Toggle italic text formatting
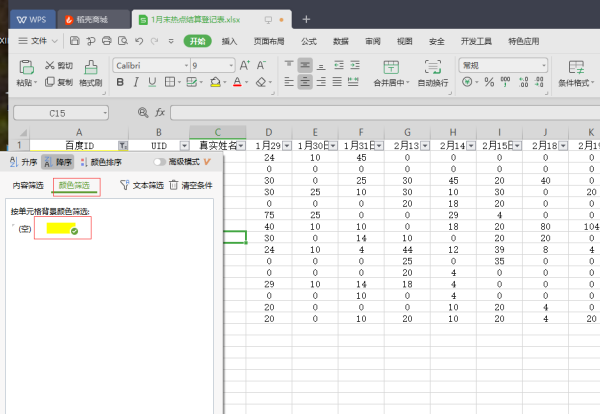This screenshot has width=600, height=414. point(136,83)
